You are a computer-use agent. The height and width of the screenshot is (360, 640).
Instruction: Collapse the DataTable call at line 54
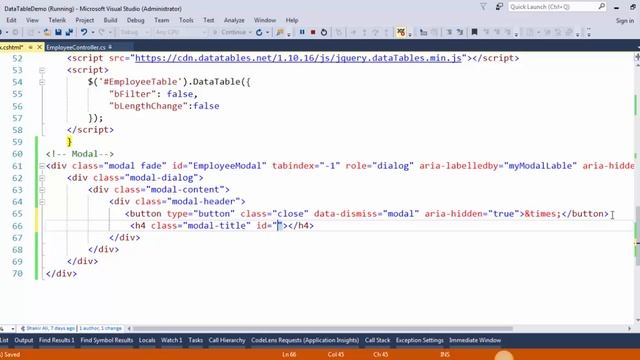tap(42, 82)
